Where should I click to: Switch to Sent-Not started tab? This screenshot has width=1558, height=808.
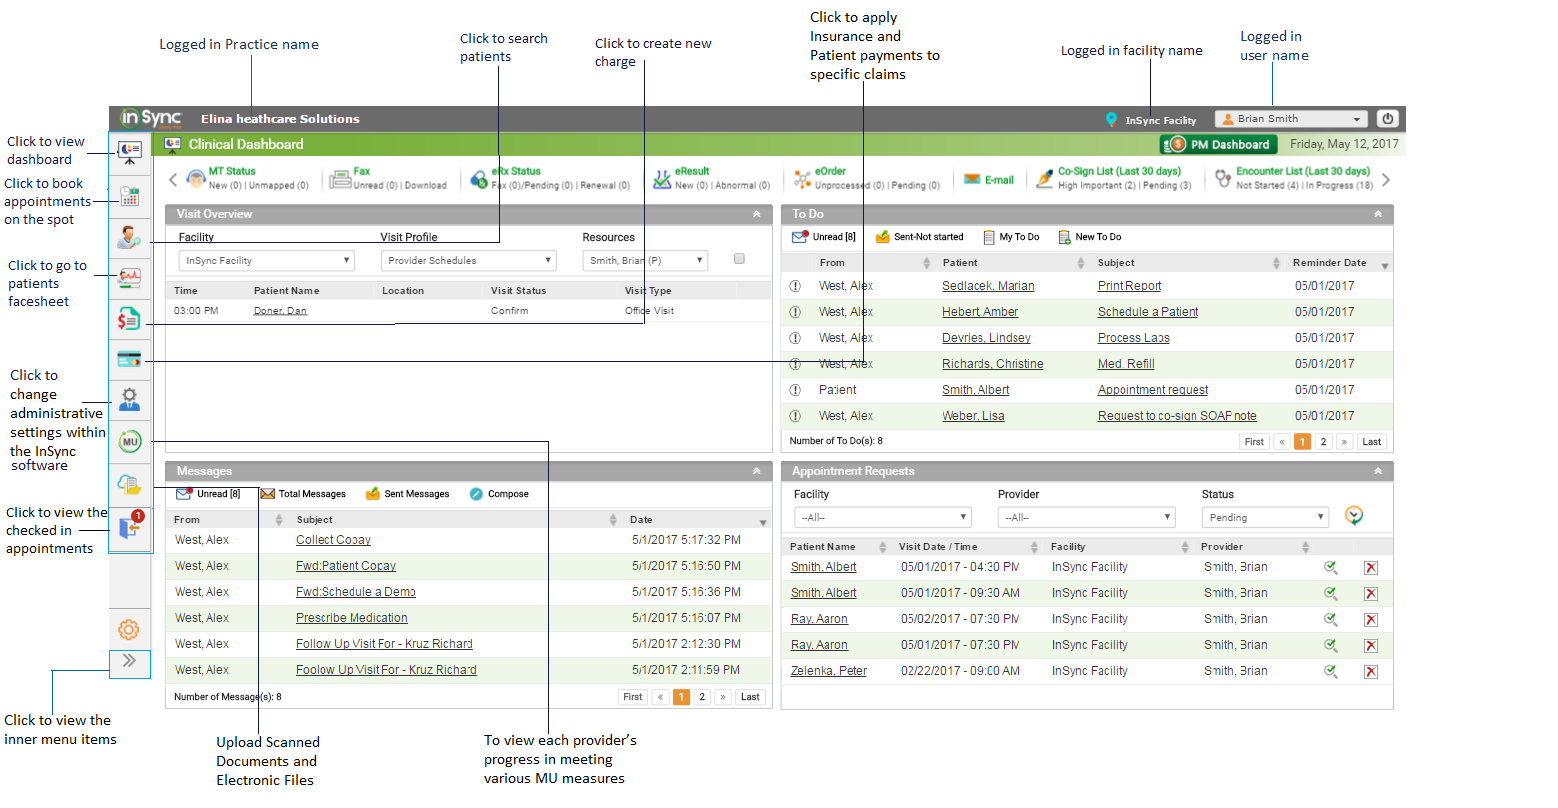point(919,237)
